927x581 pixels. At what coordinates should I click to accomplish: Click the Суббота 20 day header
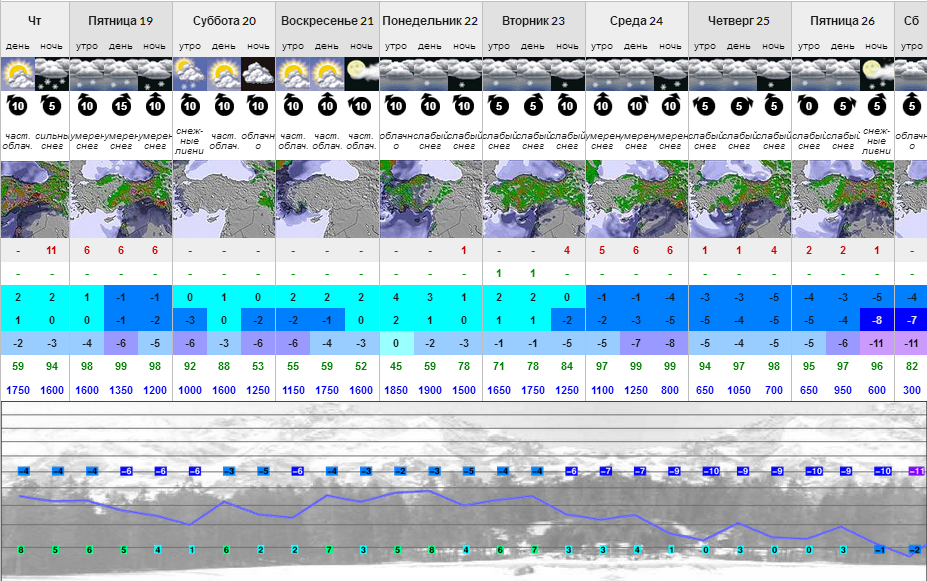pos(224,21)
